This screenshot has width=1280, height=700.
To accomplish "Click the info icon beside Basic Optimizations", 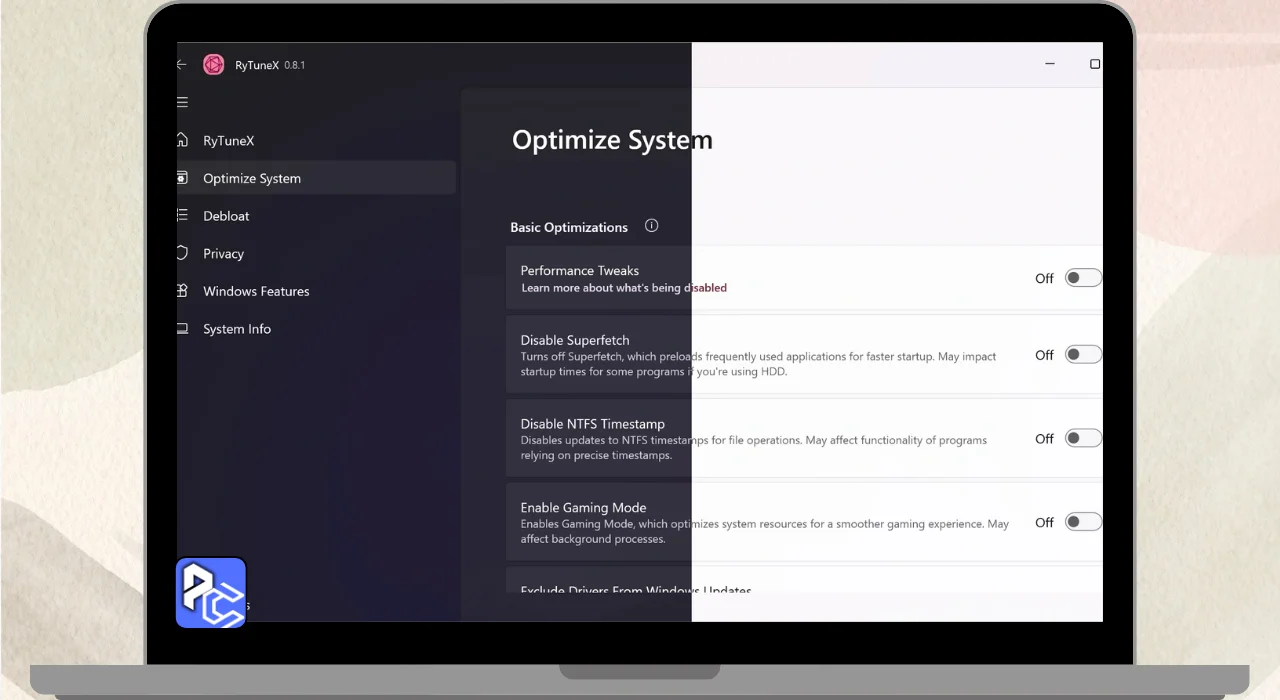I will point(652,226).
